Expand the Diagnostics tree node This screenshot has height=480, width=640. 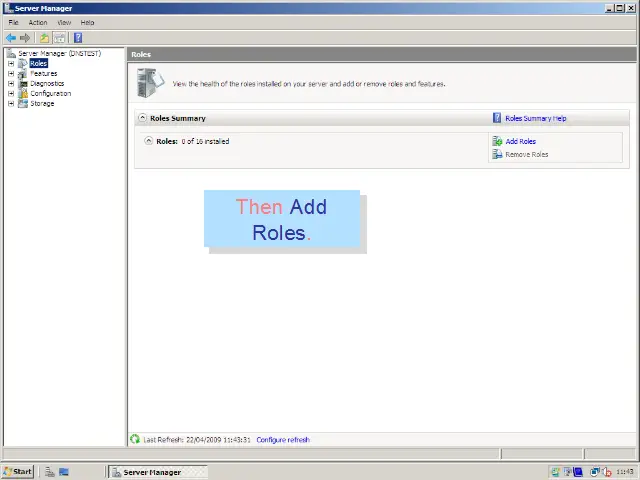(11, 84)
